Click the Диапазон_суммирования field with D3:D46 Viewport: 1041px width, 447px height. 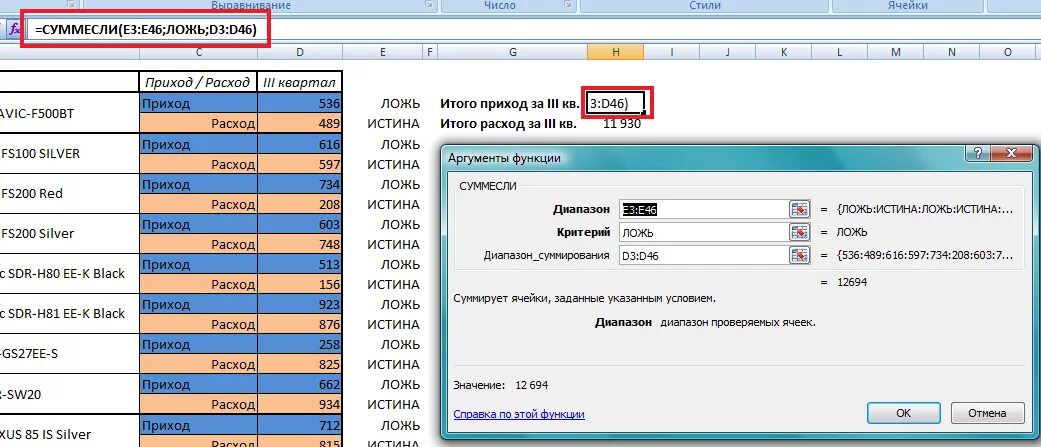coord(704,255)
